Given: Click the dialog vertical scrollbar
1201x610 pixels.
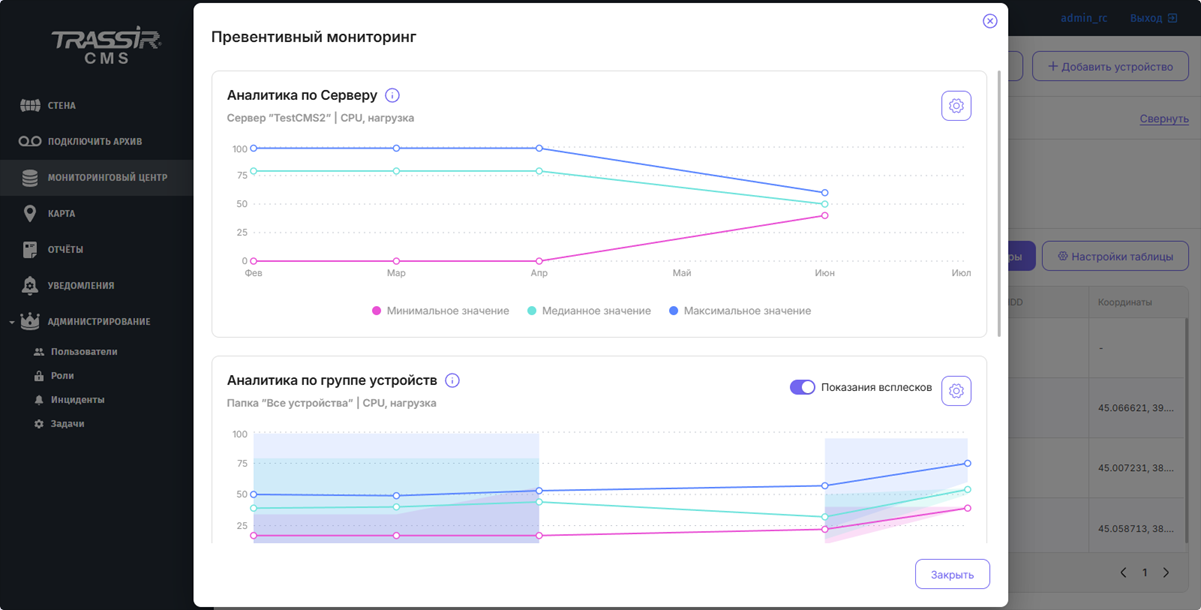Looking at the screenshot, I should (996, 200).
